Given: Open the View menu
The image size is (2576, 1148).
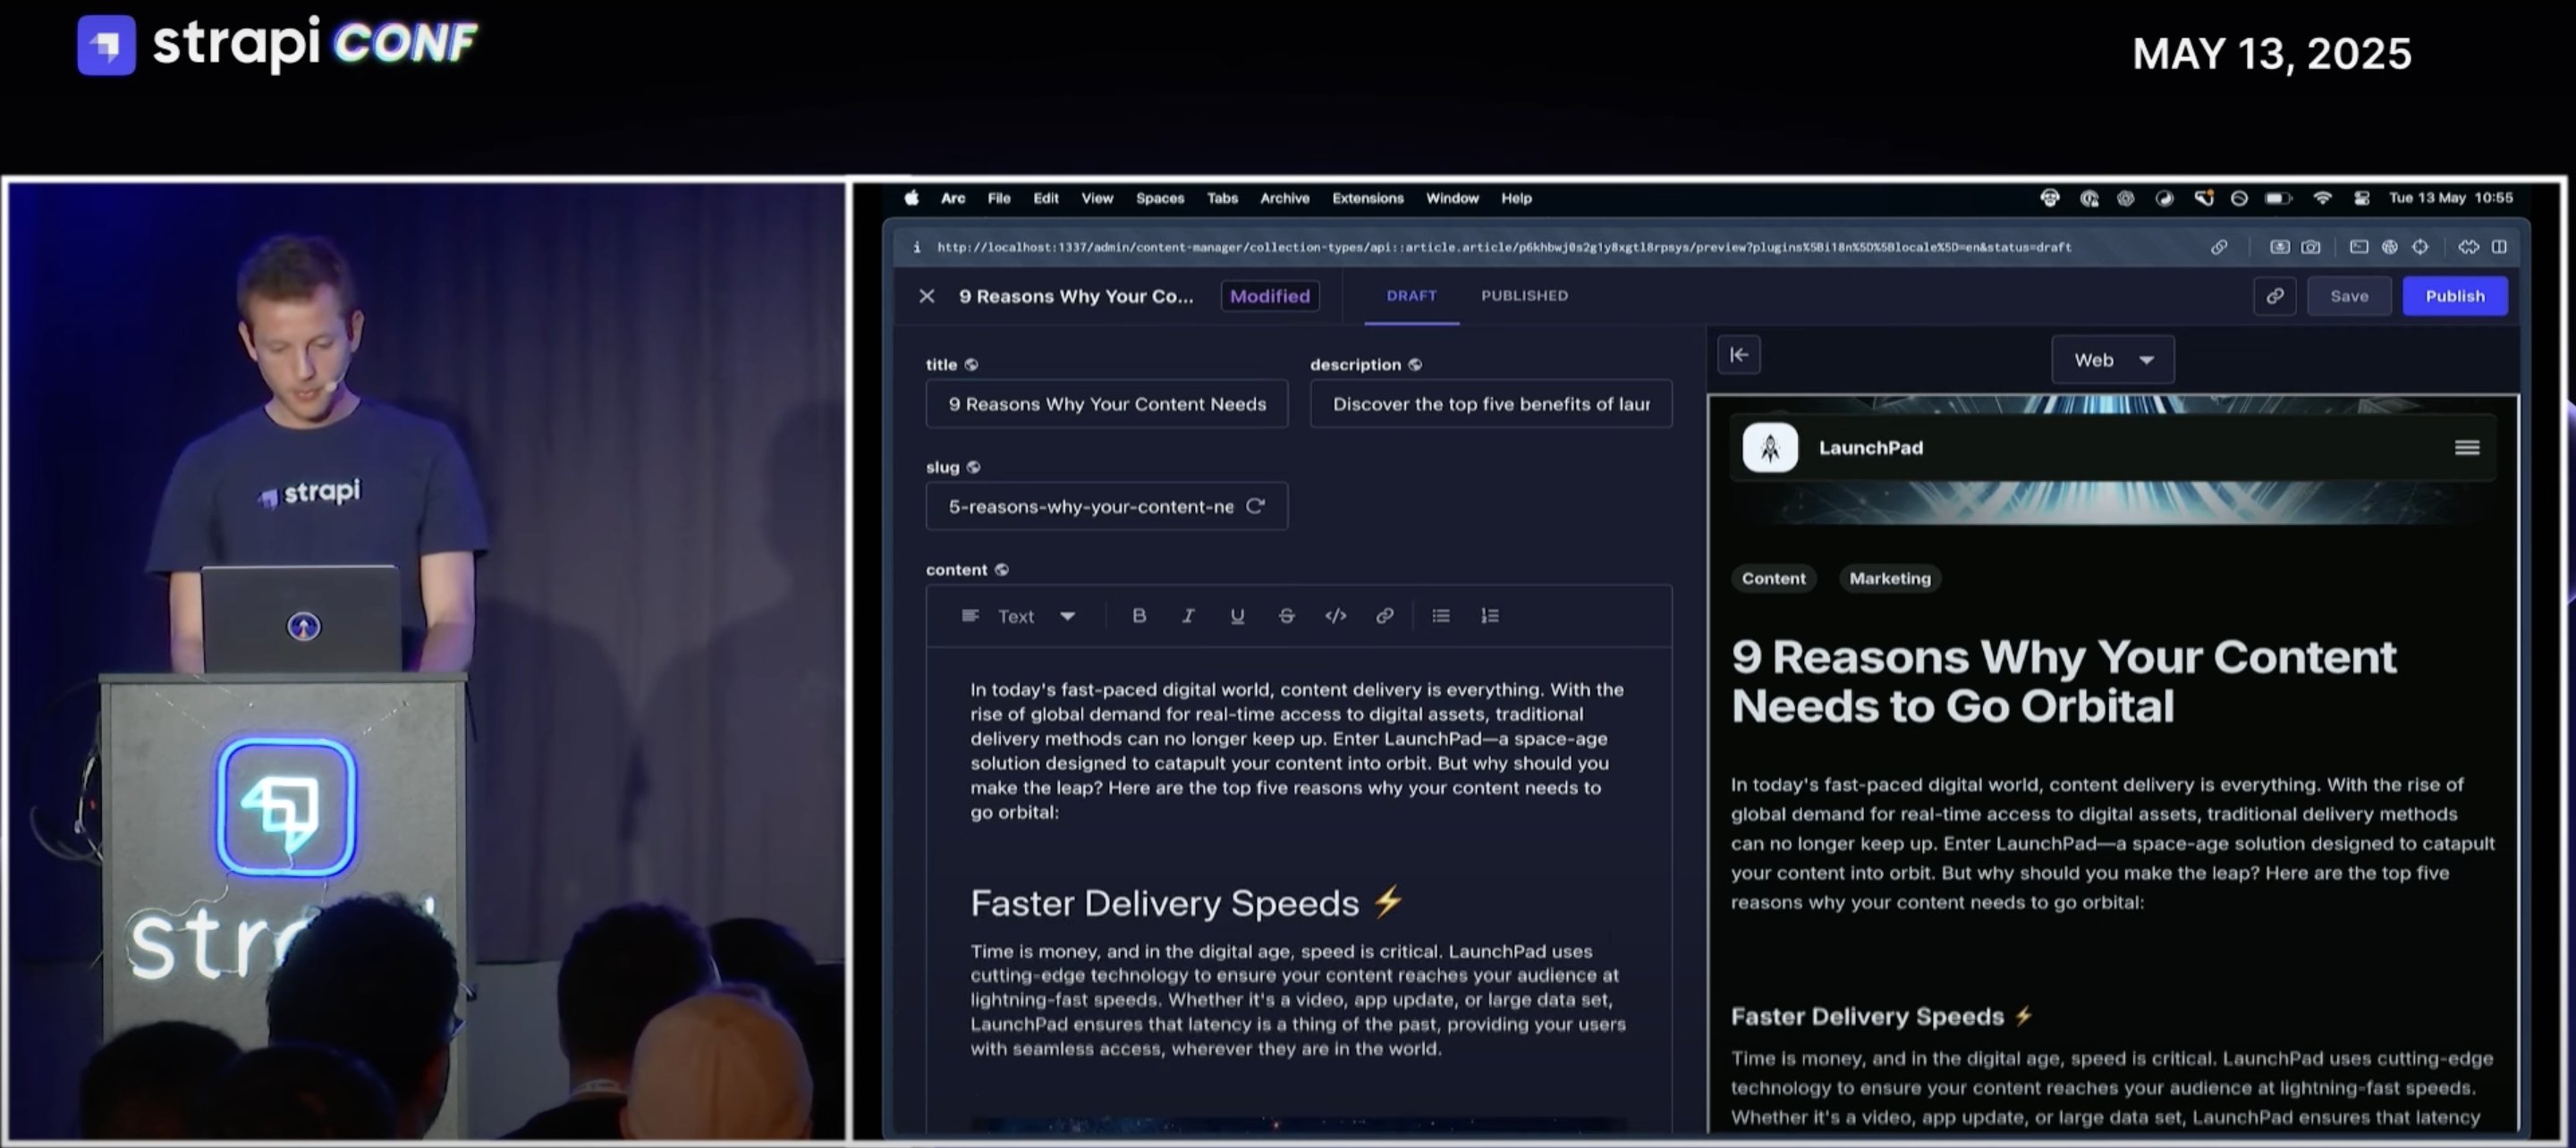Looking at the screenshot, I should 1097,198.
